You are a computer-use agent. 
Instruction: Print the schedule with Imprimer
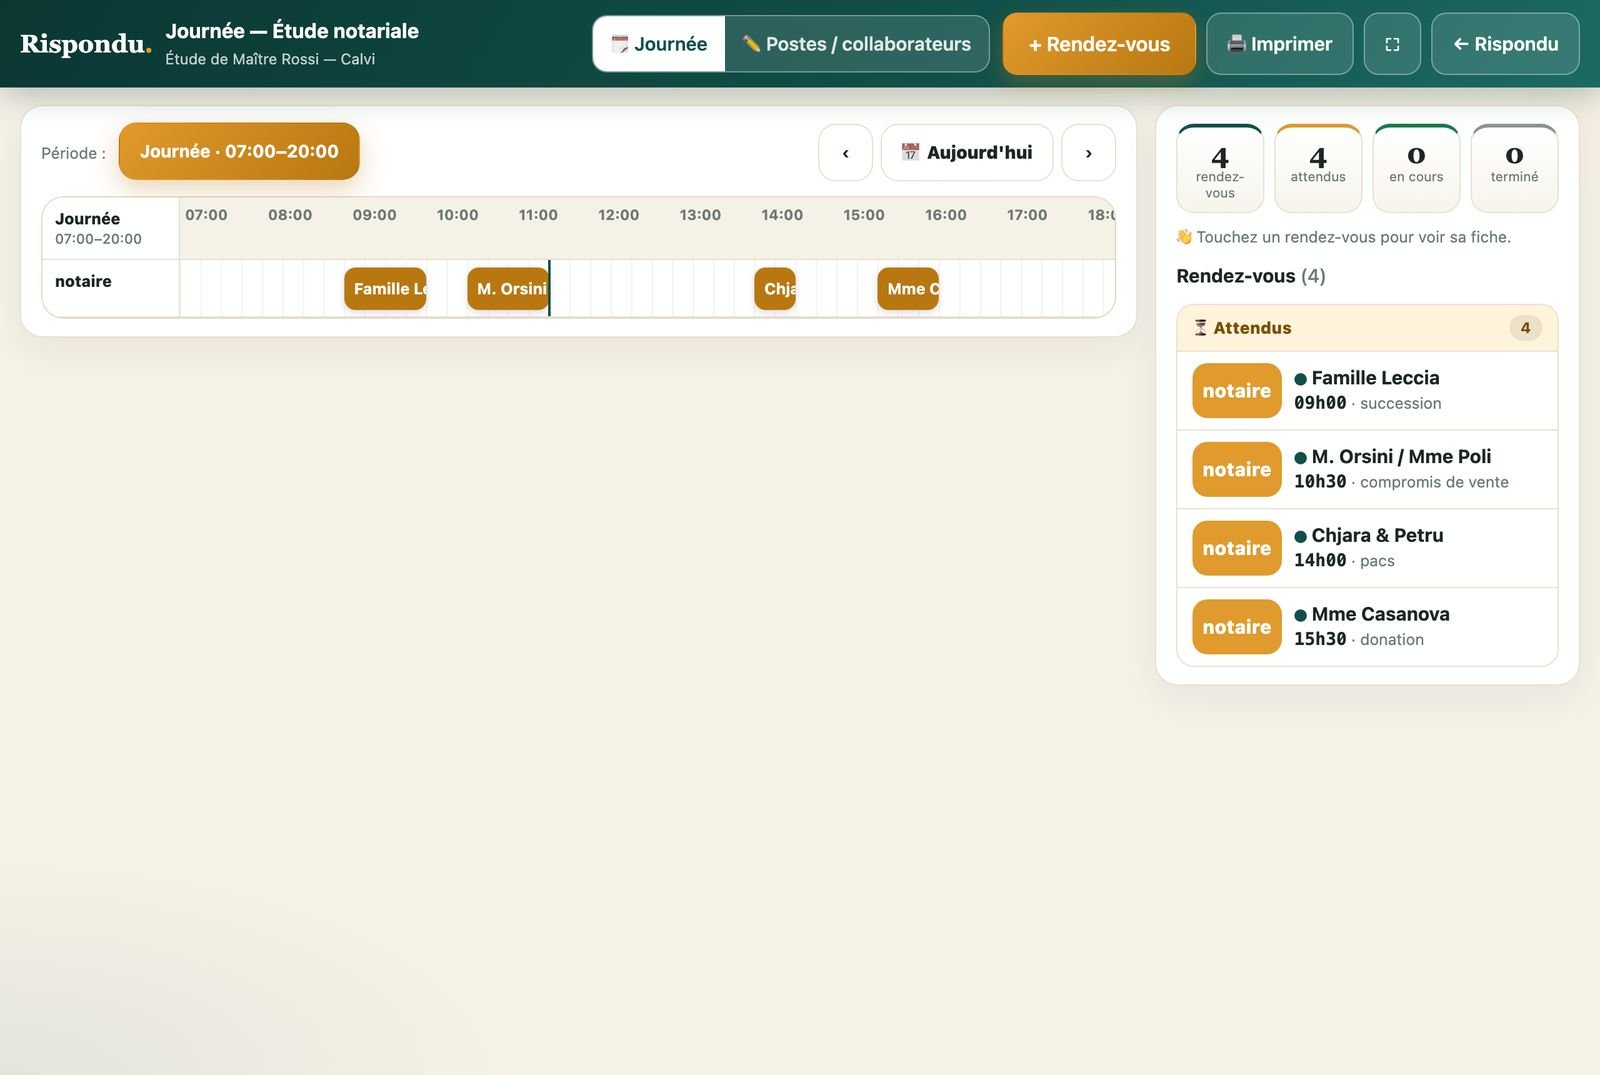pos(1279,44)
